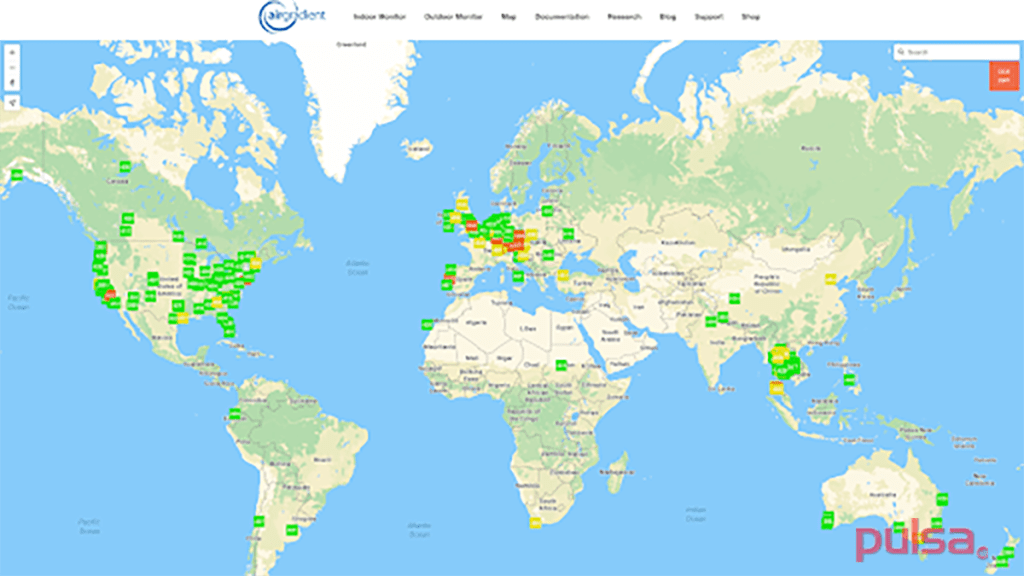The height and width of the screenshot is (576, 1024).
Task: Open the Research page
Action: [623, 16]
